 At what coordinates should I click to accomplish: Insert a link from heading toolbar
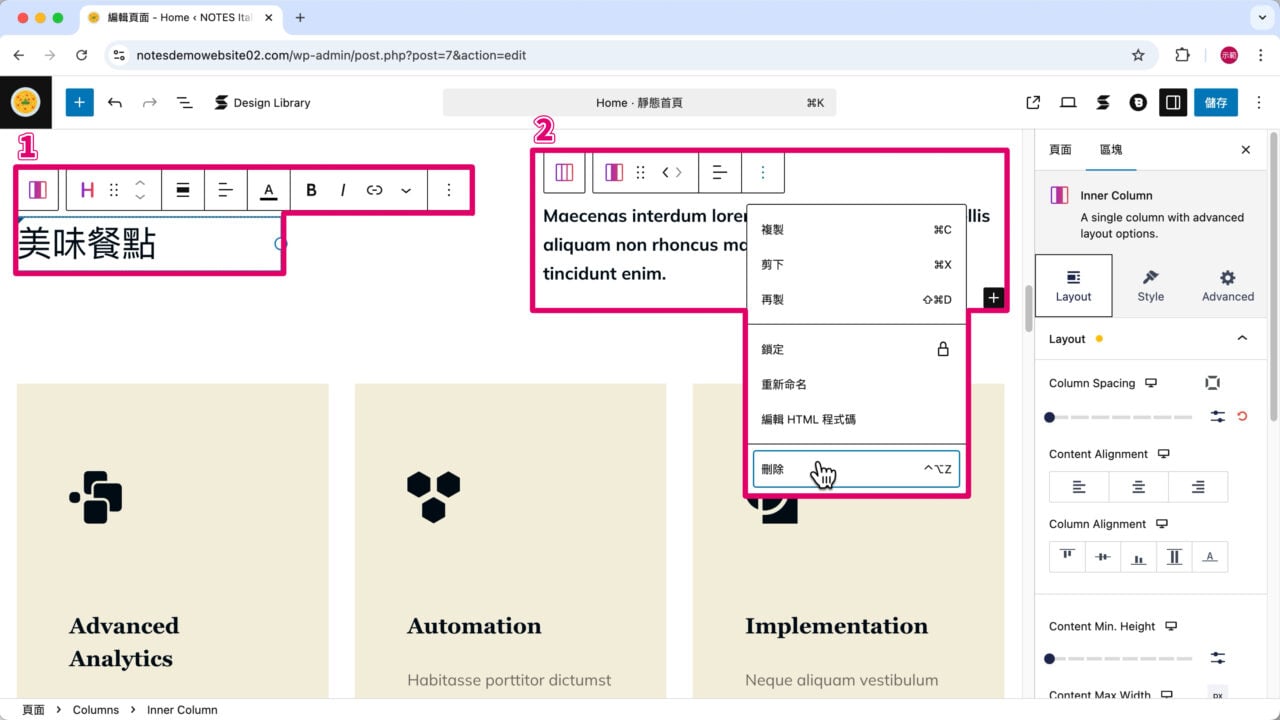374,189
